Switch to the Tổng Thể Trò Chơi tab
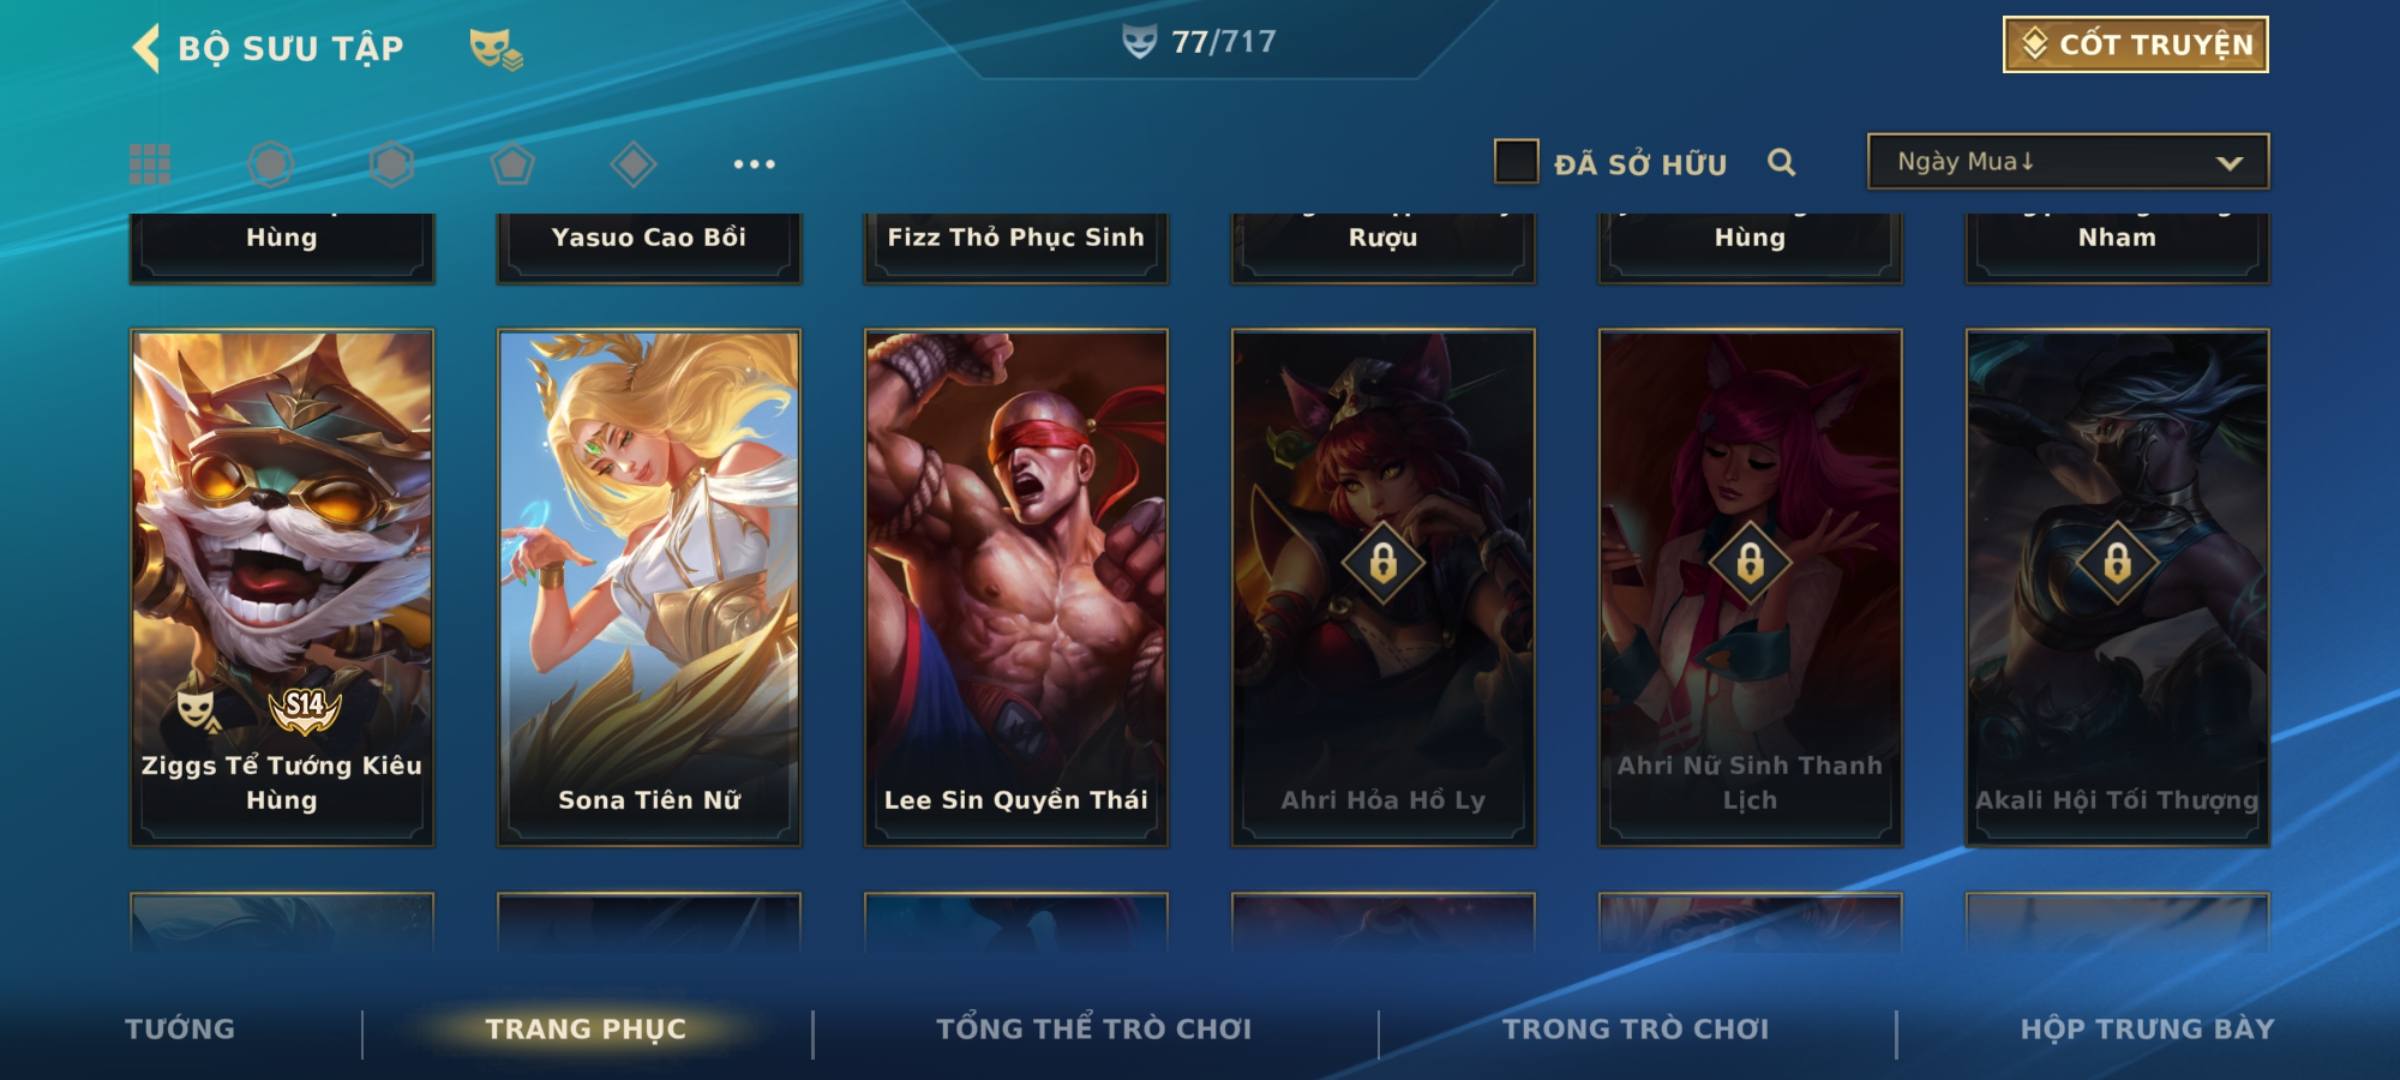 (1094, 1028)
